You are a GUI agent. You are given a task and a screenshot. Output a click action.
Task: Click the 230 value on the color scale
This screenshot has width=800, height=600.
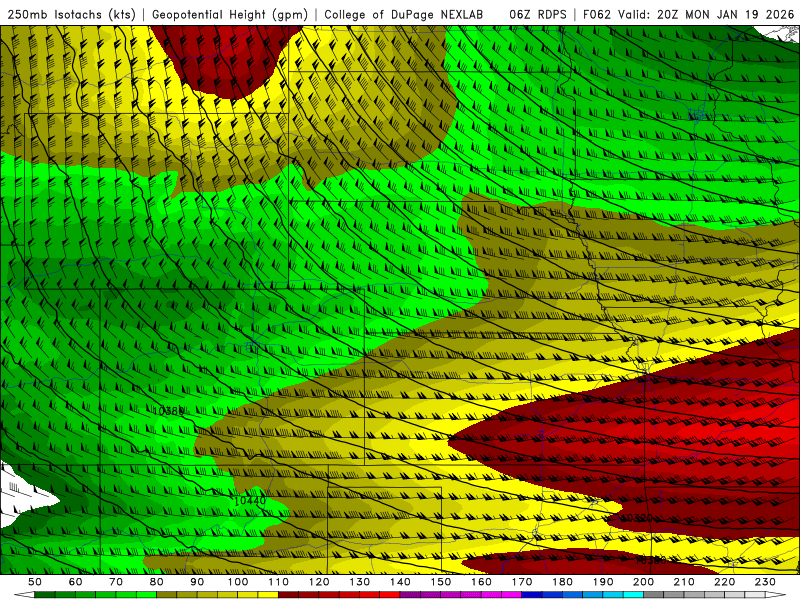coord(765,582)
